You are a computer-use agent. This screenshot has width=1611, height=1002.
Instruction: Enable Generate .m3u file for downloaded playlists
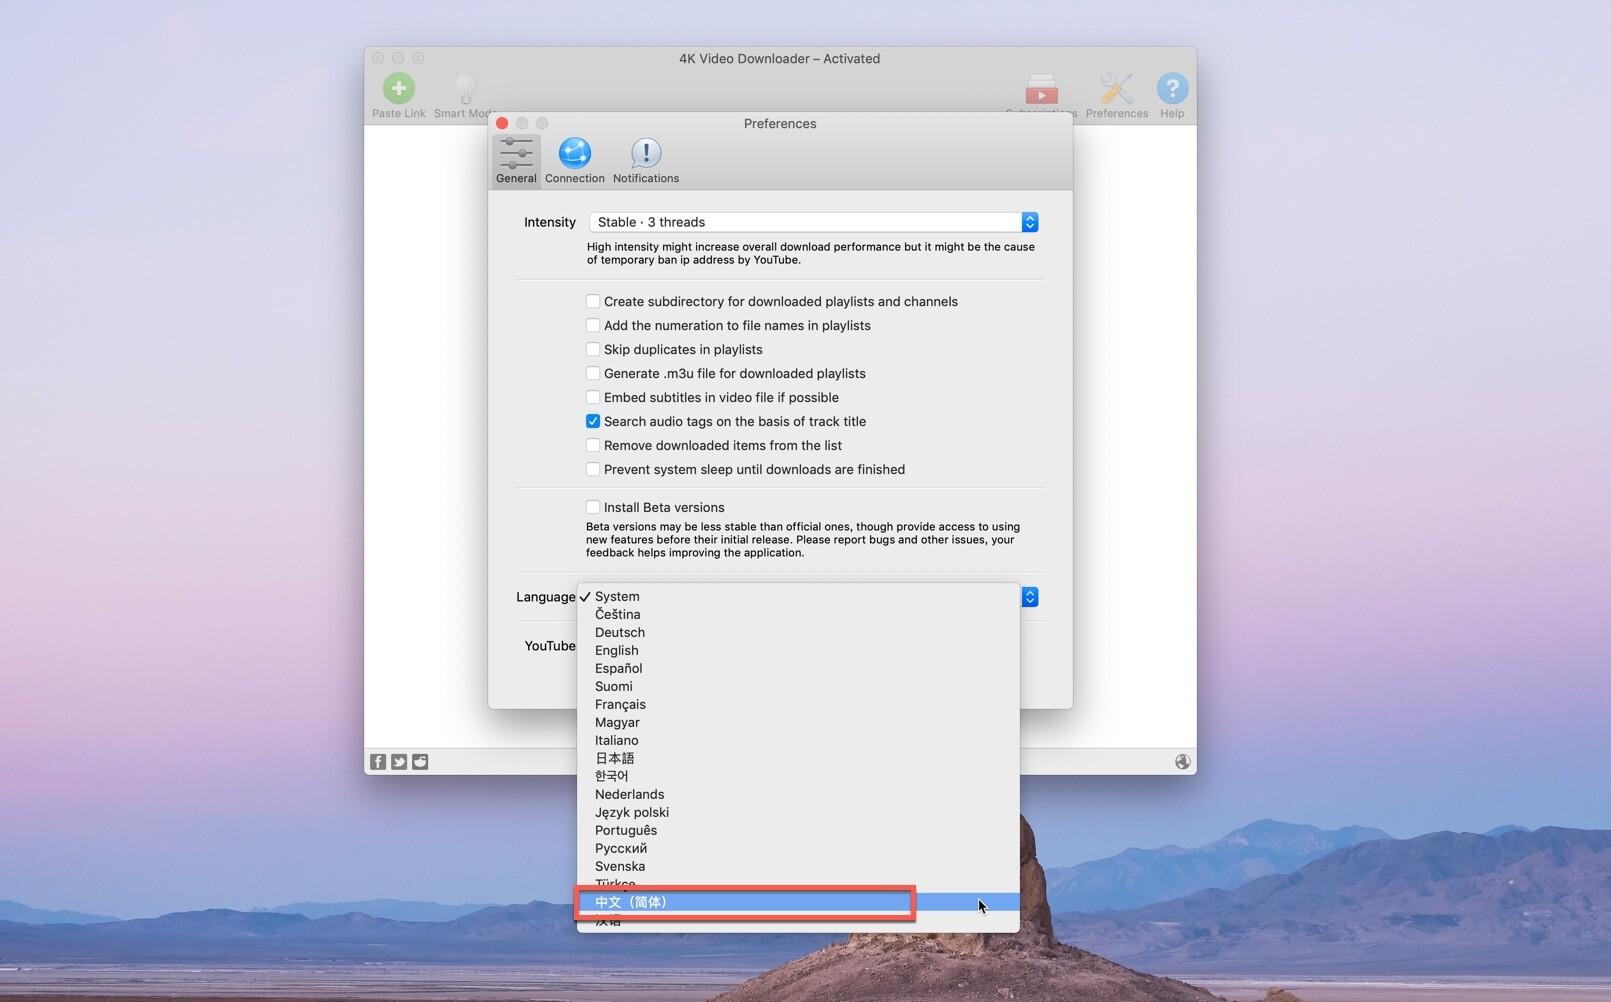[593, 373]
